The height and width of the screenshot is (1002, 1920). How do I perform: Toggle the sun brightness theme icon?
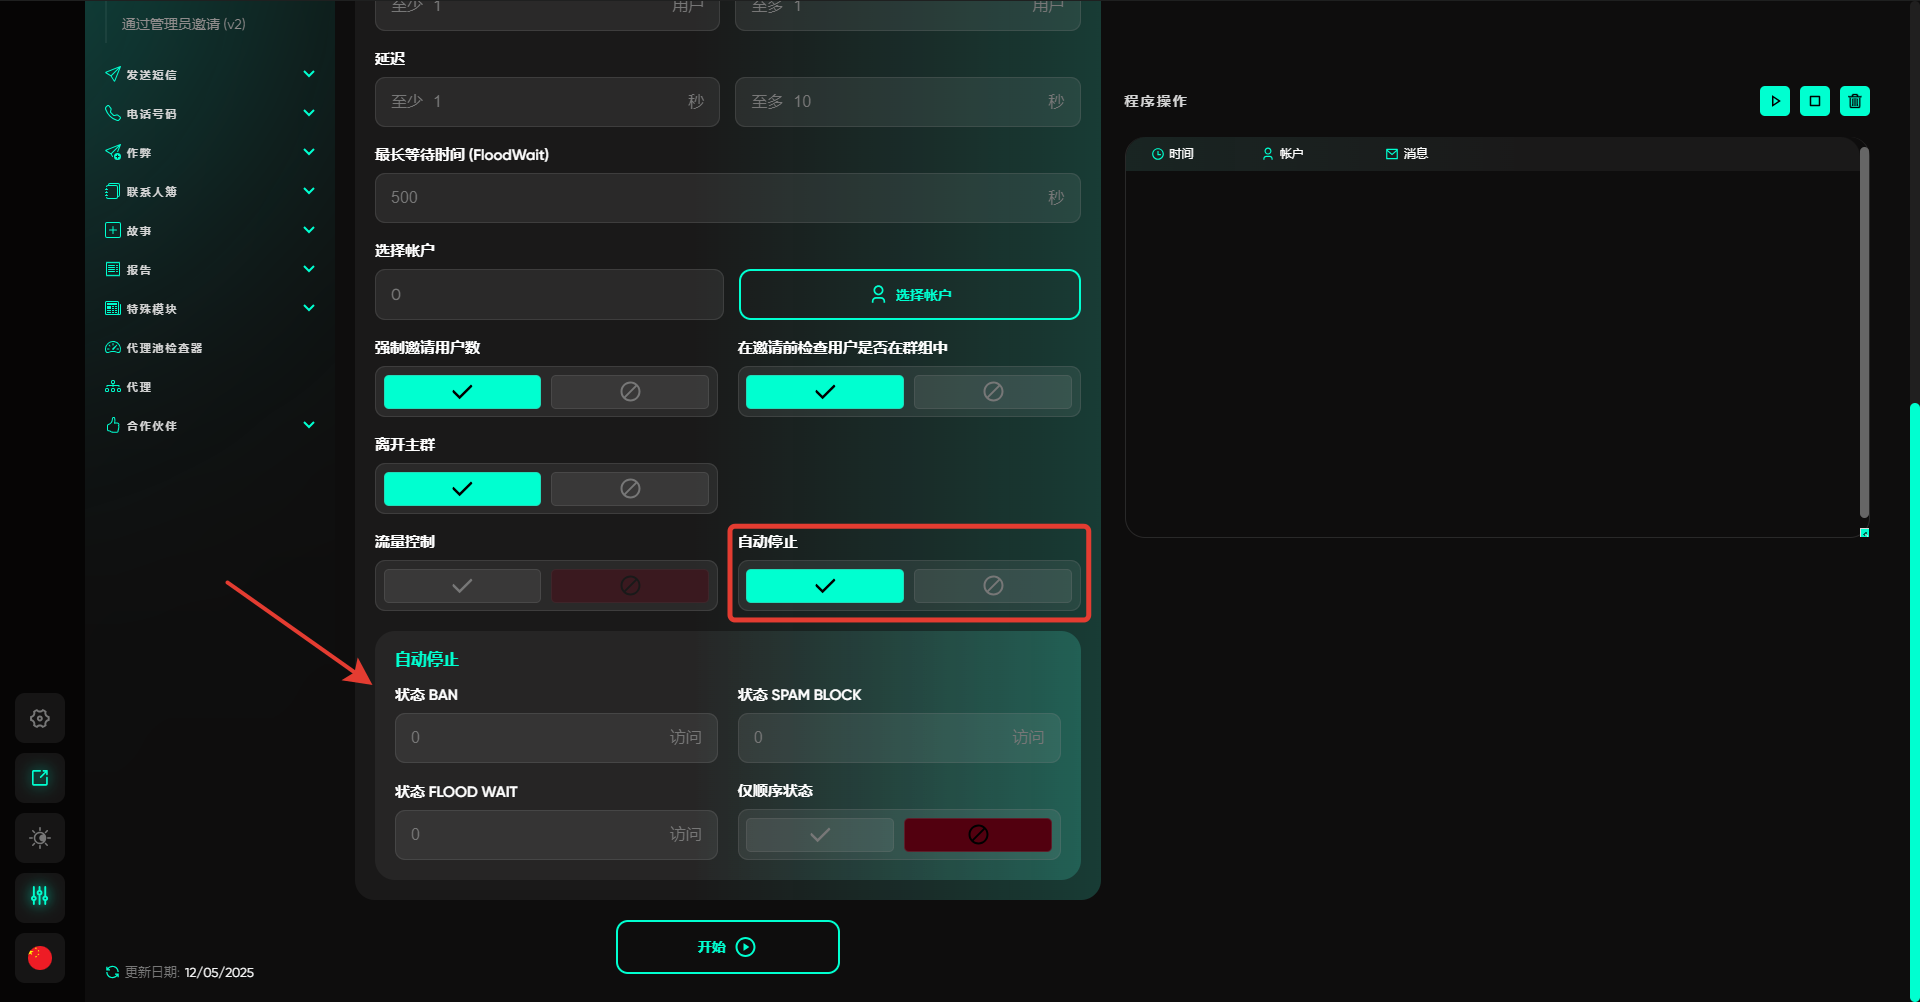[x=40, y=838]
